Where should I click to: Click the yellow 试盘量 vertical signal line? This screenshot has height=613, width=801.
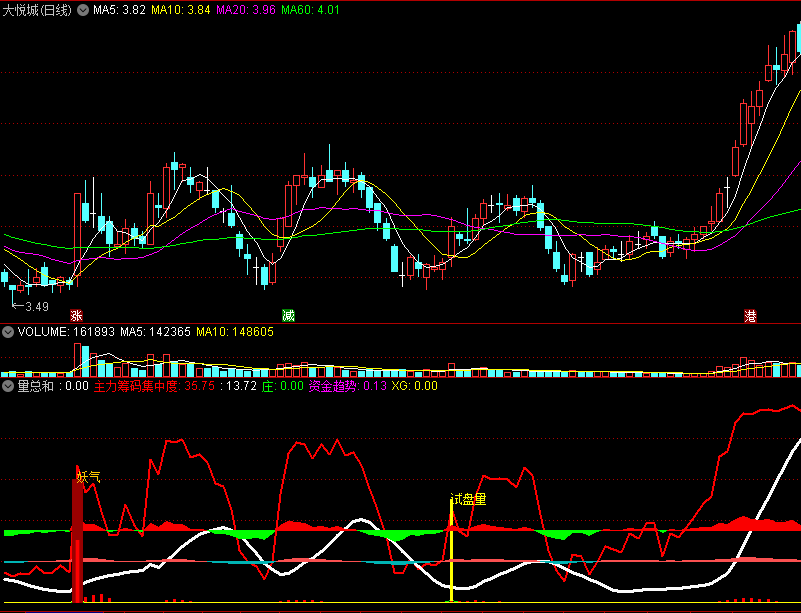(x=452, y=551)
